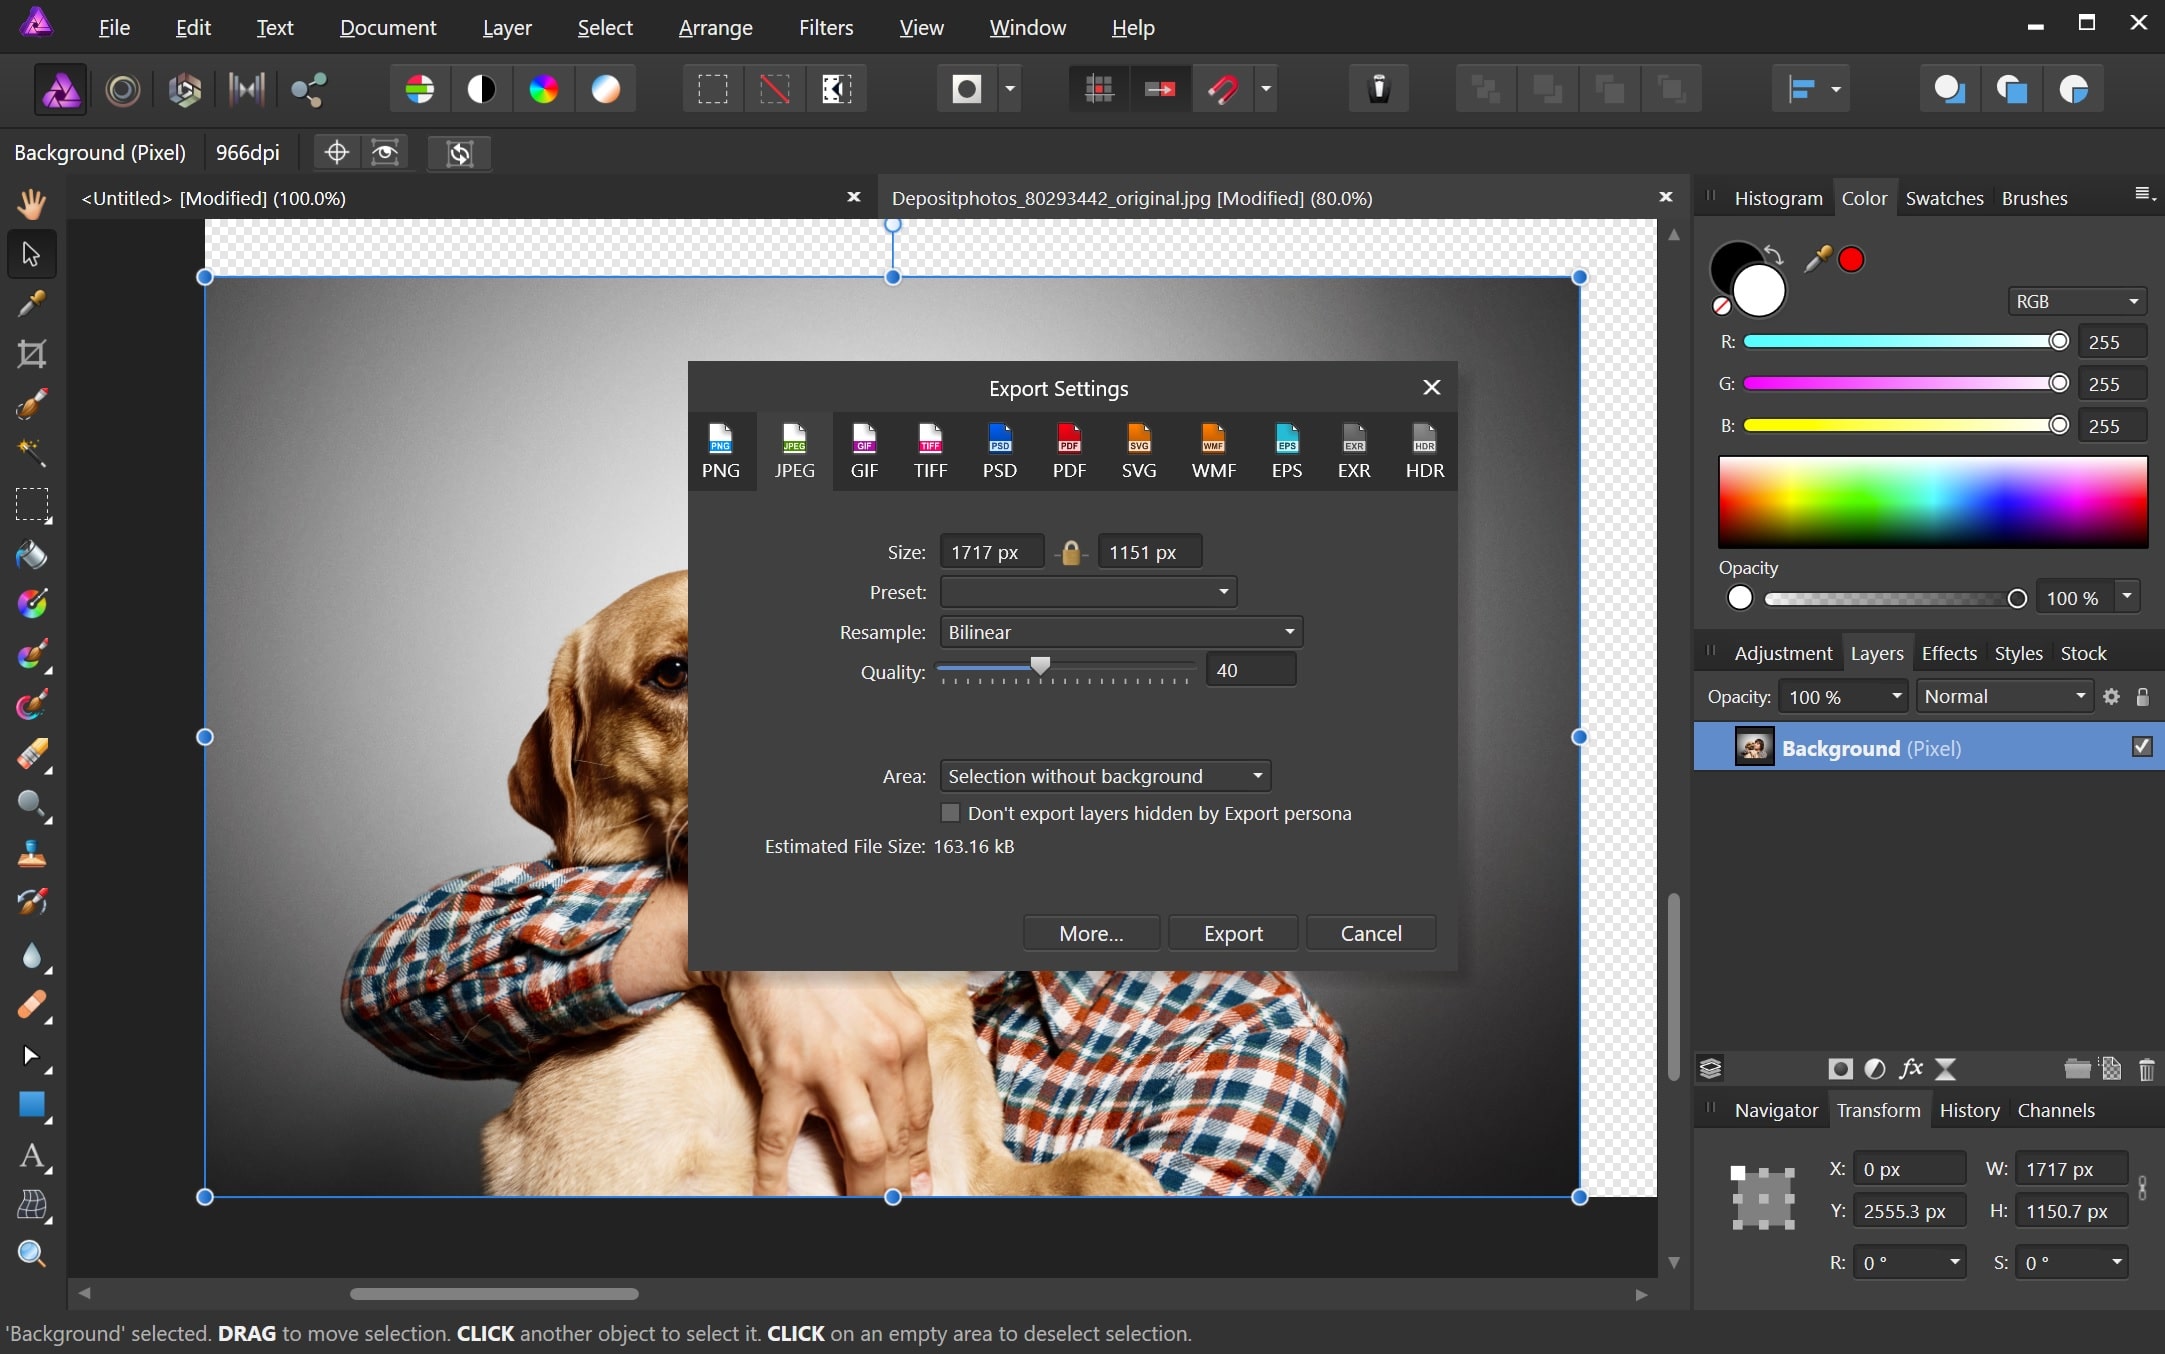Expand the Resample dropdown menu
Viewport: 2165px width, 1354px height.
click(1118, 632)
